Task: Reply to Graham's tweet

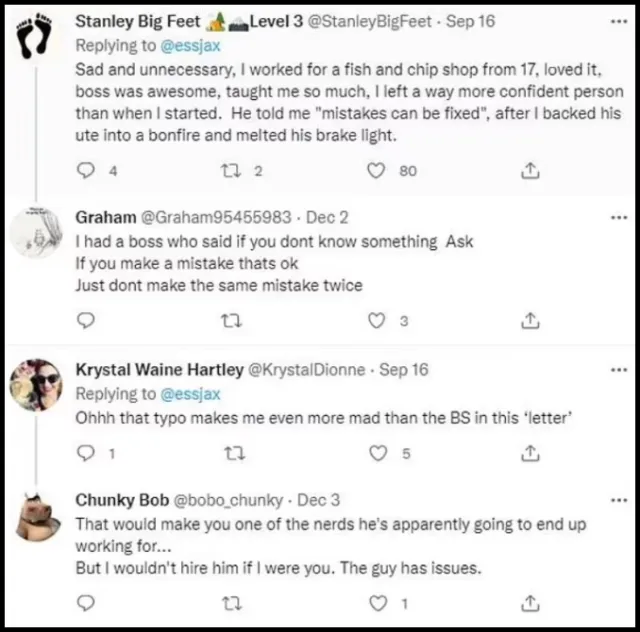Action: 86,321
